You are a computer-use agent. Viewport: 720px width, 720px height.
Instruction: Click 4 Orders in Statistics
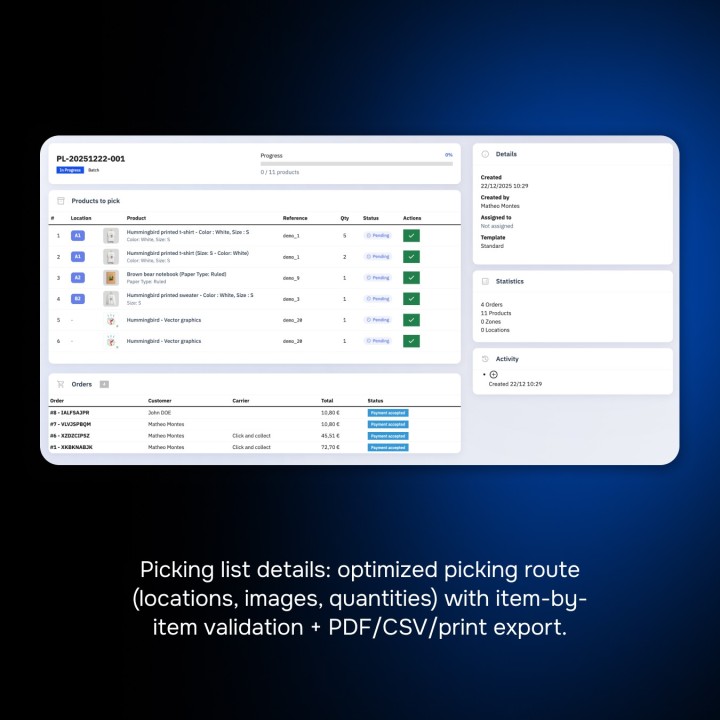[491, 304]
